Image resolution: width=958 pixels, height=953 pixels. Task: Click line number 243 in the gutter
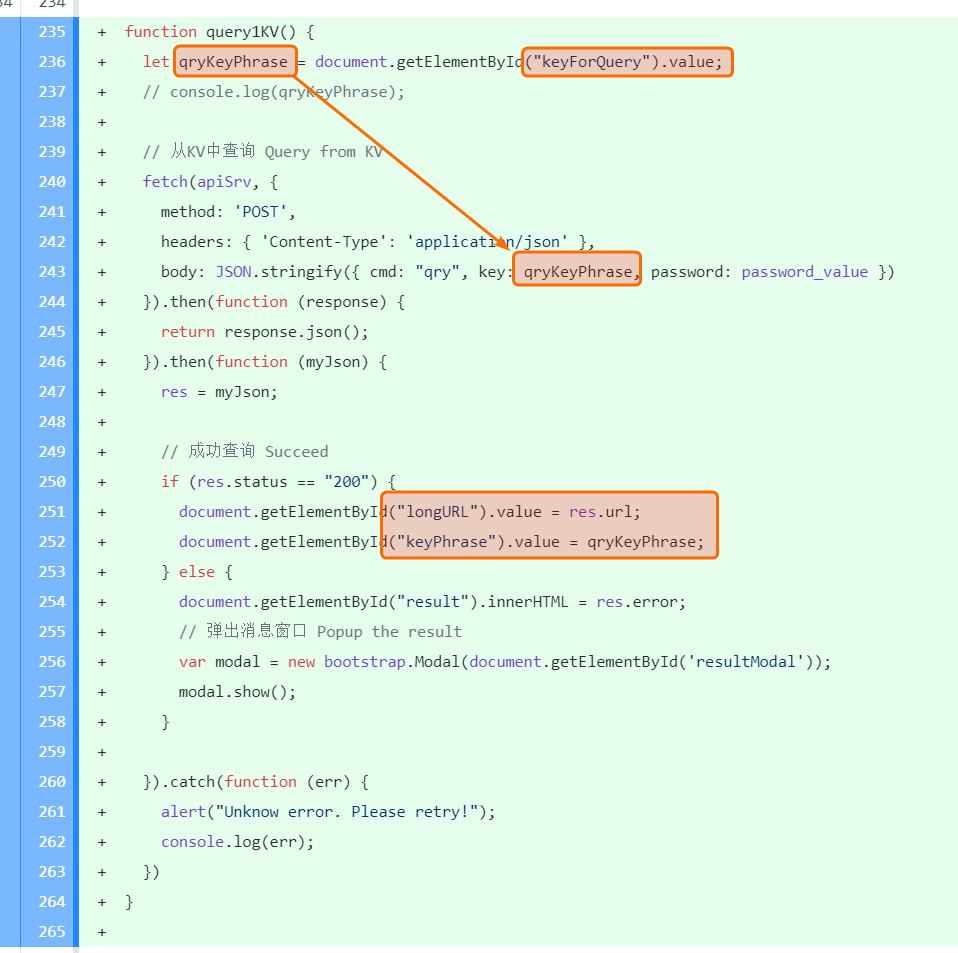[x=52, y=272]
